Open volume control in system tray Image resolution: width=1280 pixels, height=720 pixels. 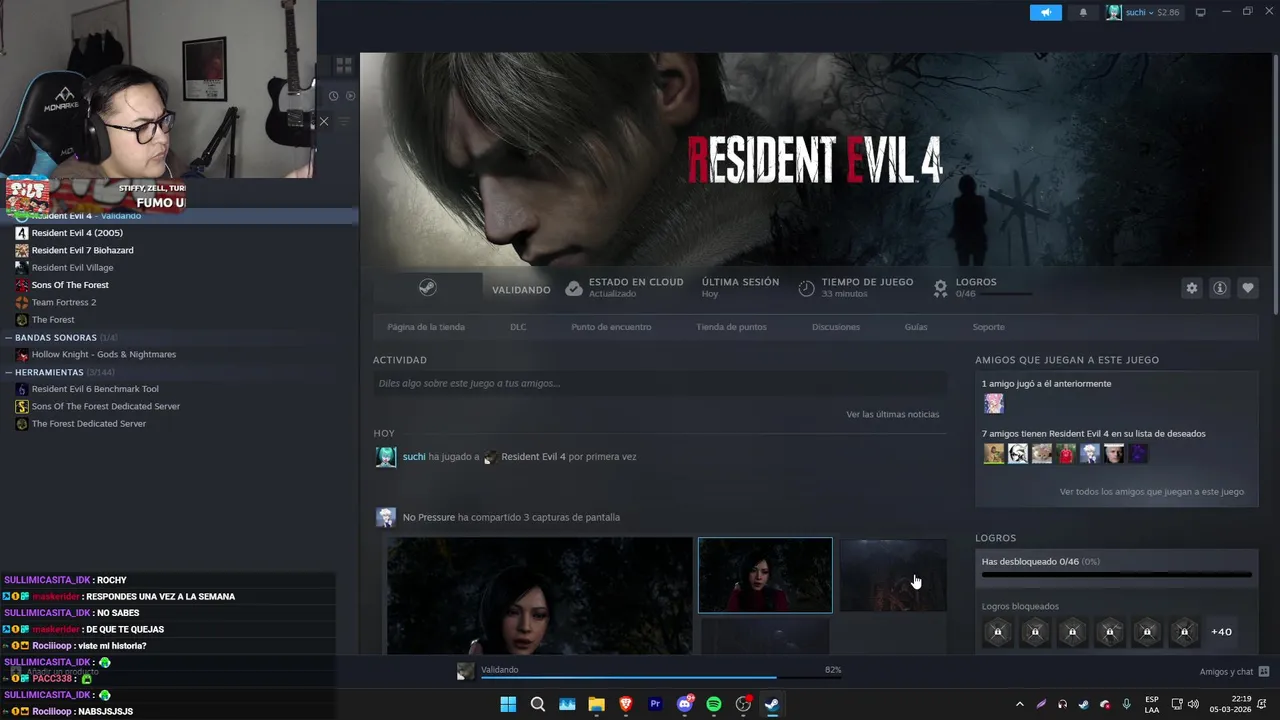[1193, 704]
